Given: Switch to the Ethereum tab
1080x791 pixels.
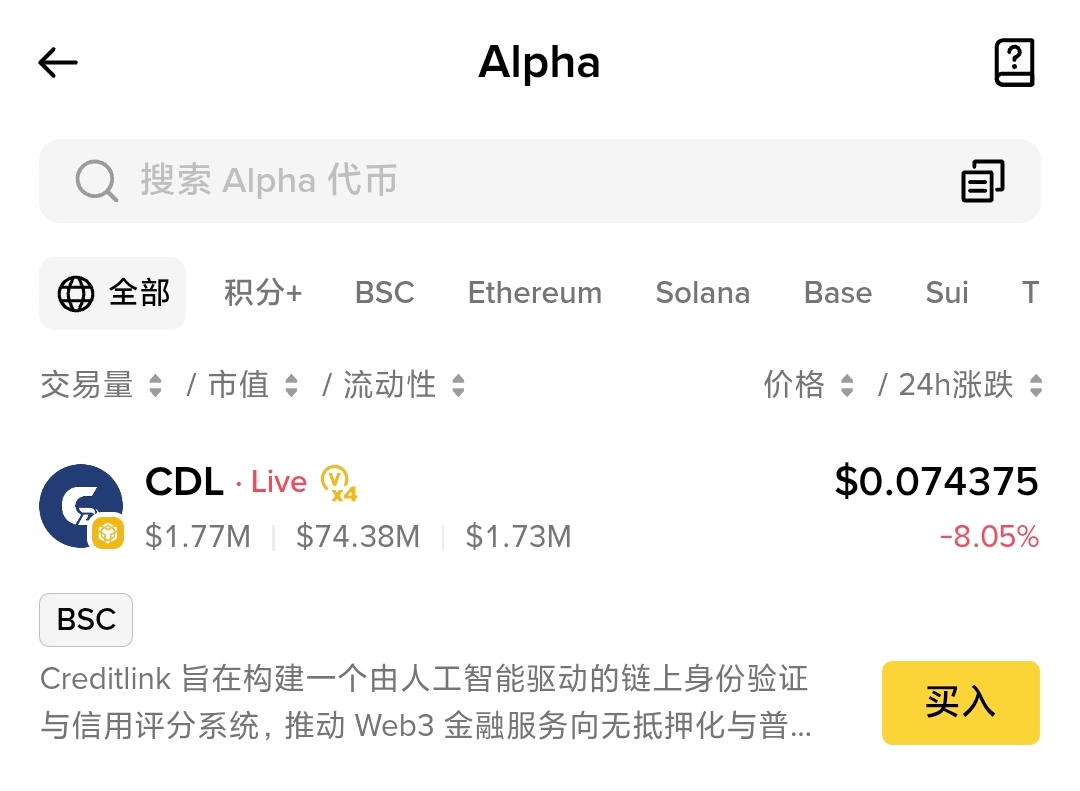Looking at the screenshot, I should tap(535, 293).
